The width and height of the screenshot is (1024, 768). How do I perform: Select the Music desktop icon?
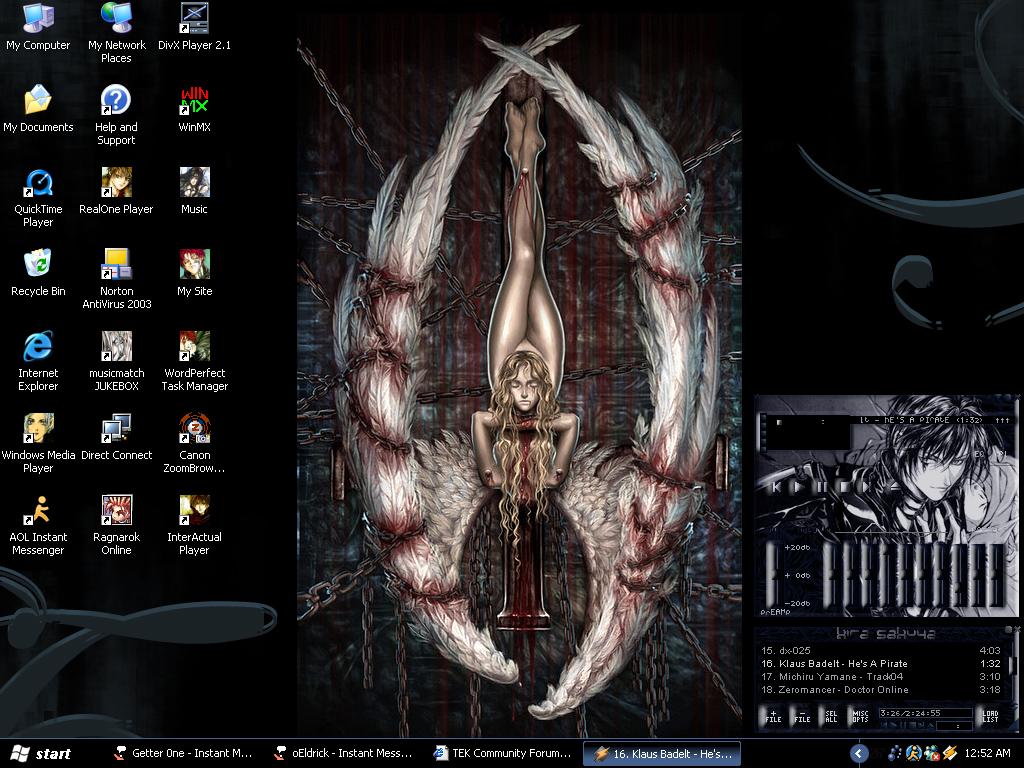(194, 191)
